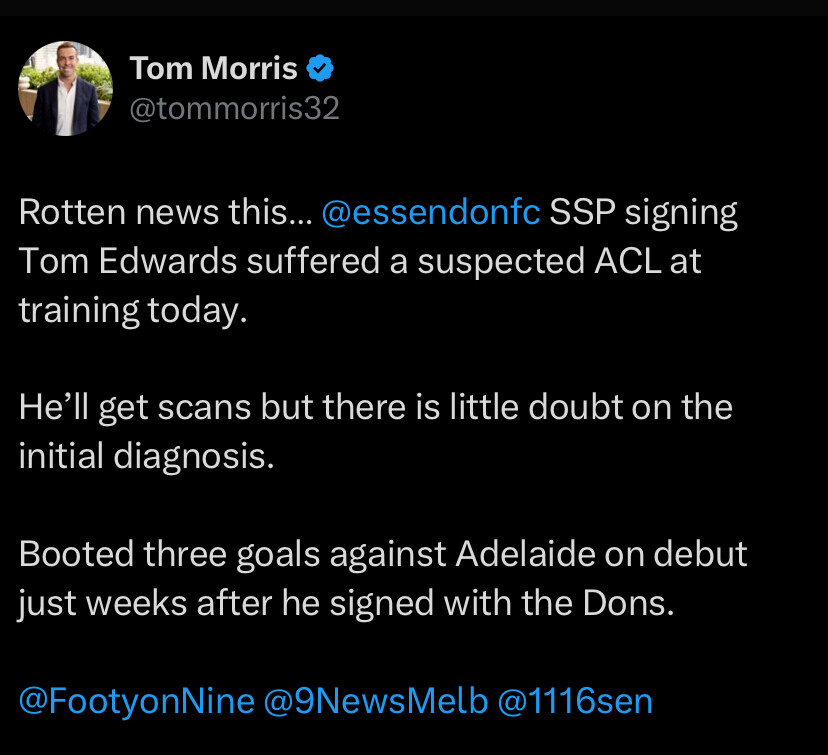Open the Tom Morris display name
This screenshot has width=828, height=755.
(214, 68)
